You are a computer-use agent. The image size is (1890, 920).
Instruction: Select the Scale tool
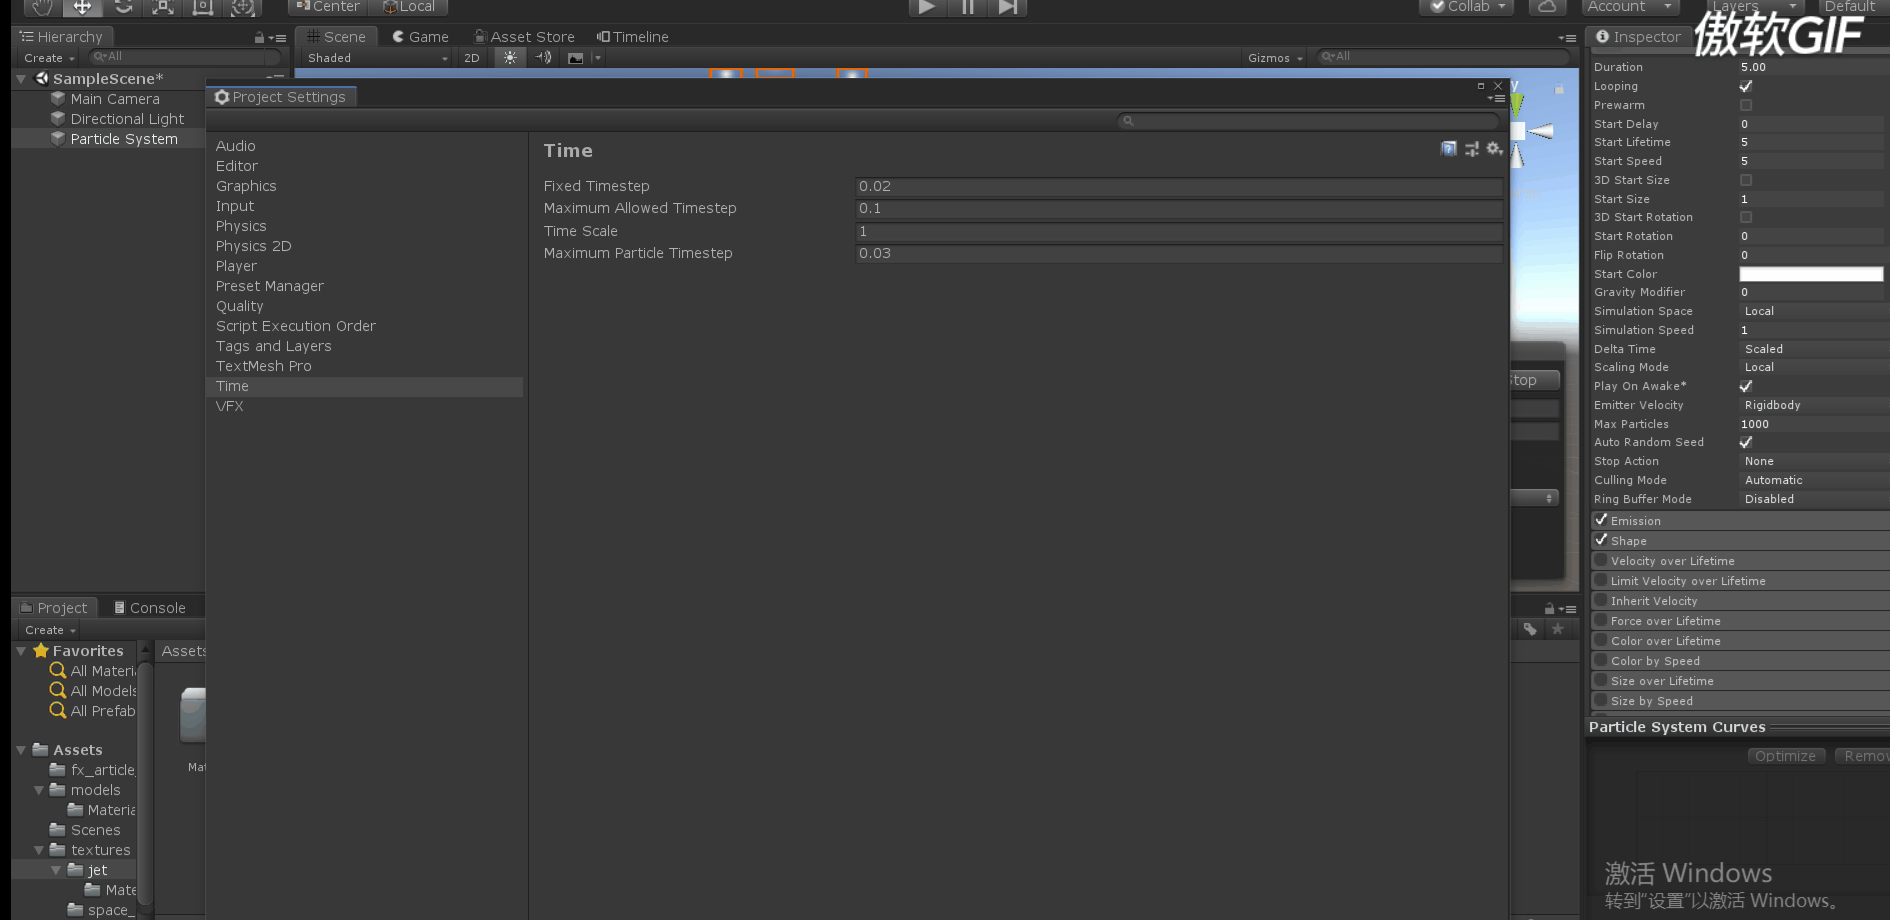pyautogui.click(x=163, y=7)
